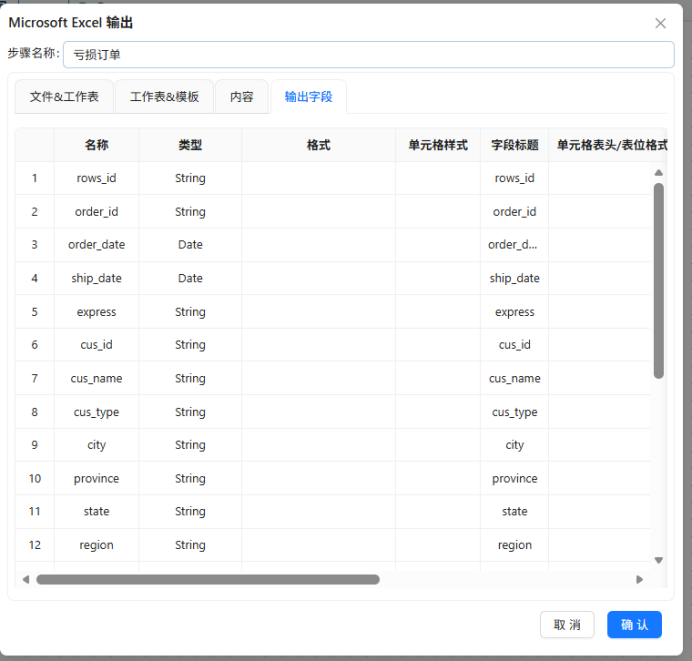Click the Date type for order_date
The height and width of the screenshot is (661, 692).
(190, 245)
